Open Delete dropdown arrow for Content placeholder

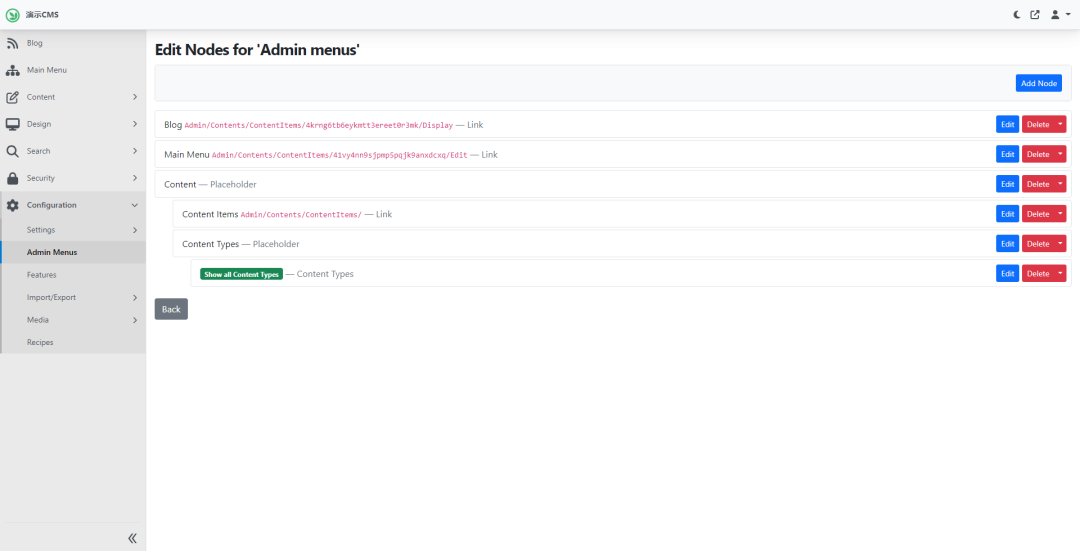1060,184
